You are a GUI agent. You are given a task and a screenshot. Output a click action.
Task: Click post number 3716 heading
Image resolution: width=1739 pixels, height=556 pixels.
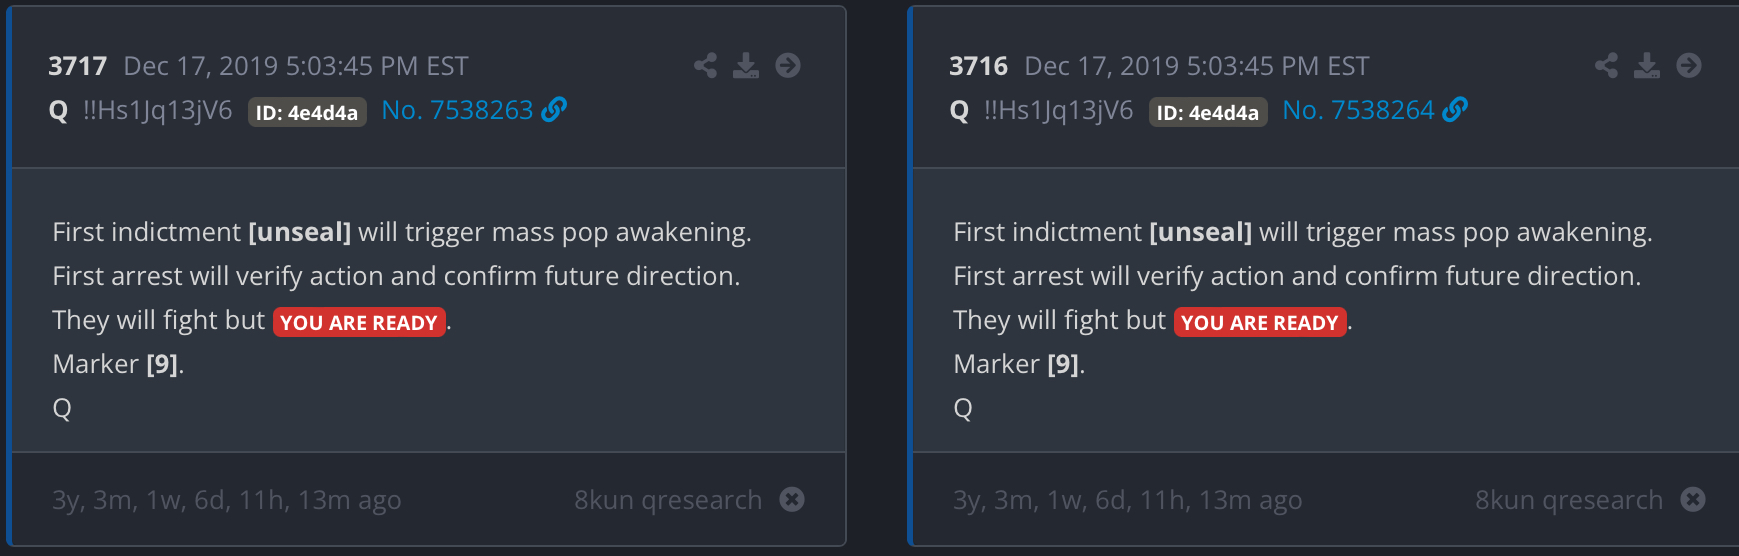[x=978, y=66]
